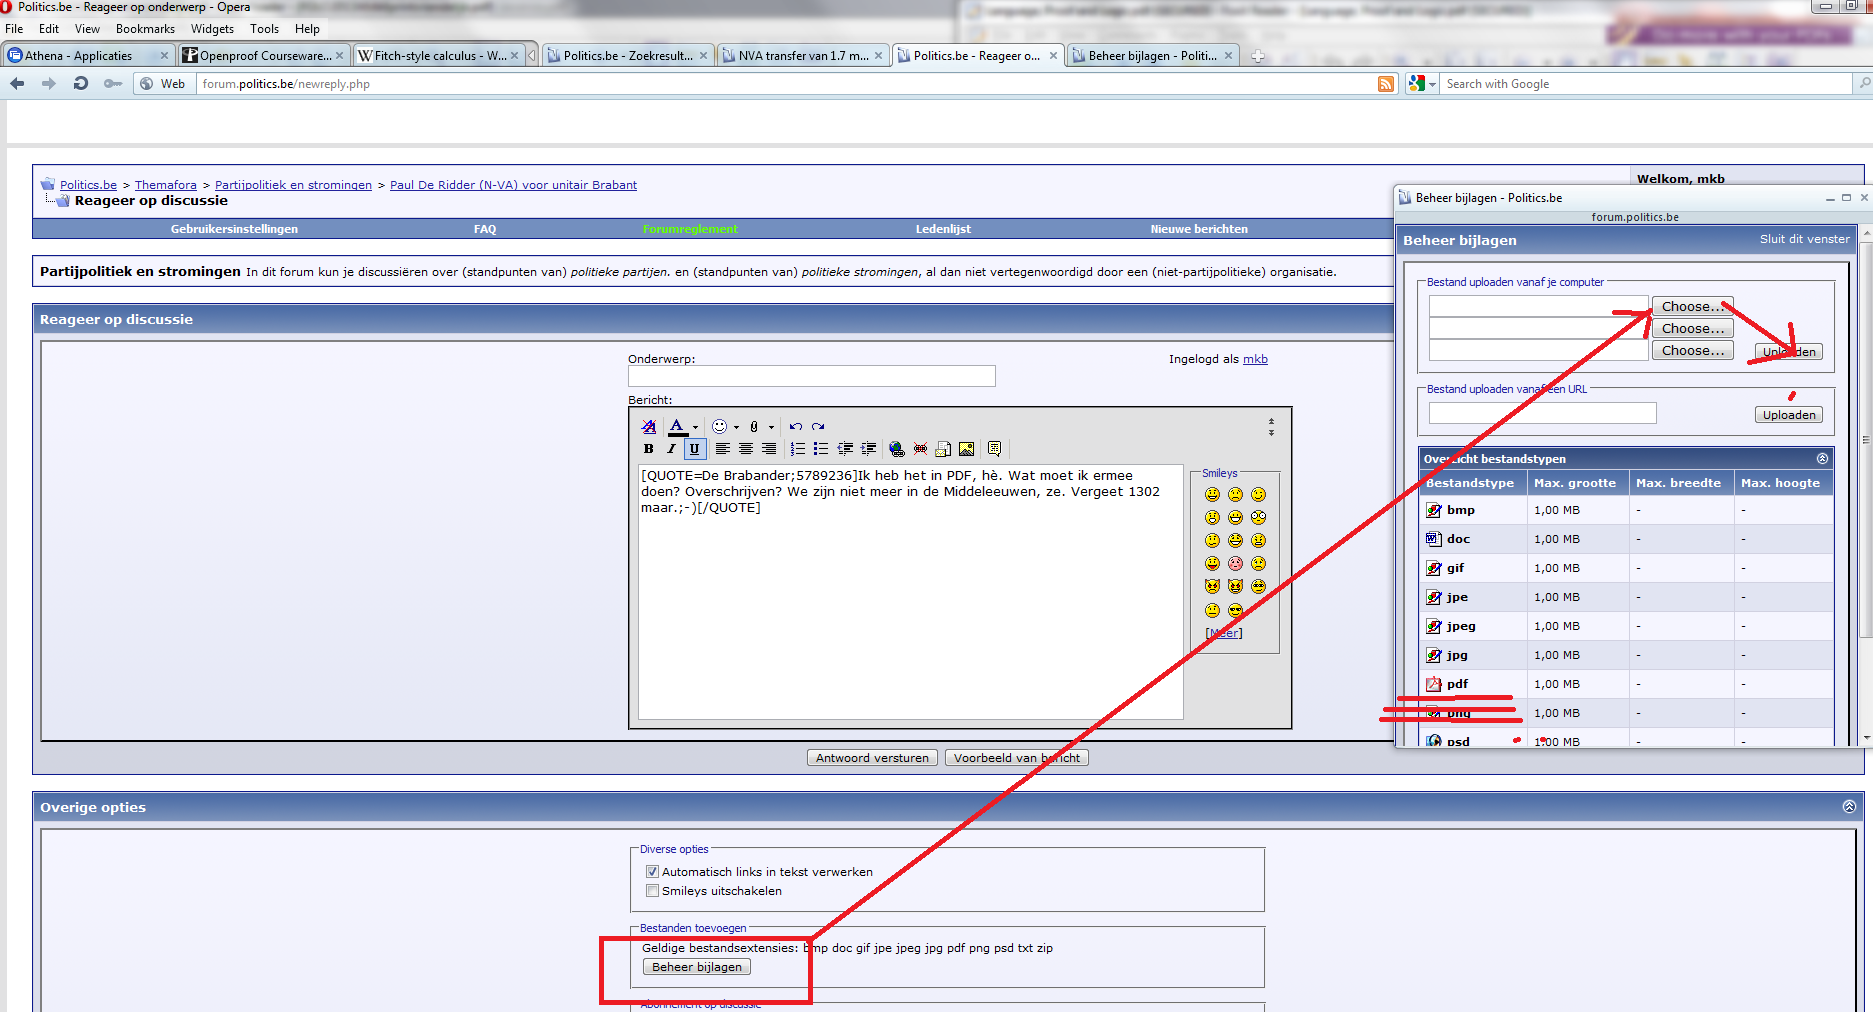The height and width of the screenshot is (1012, 1873).
Task: Click the attachment popup vertical scrollbar
Action: tap(1866, 440)
